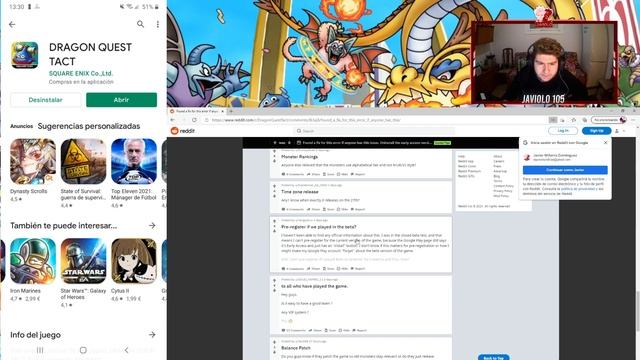
Task: Downvote the 'Time zone release' post
Action: point(274,196)
